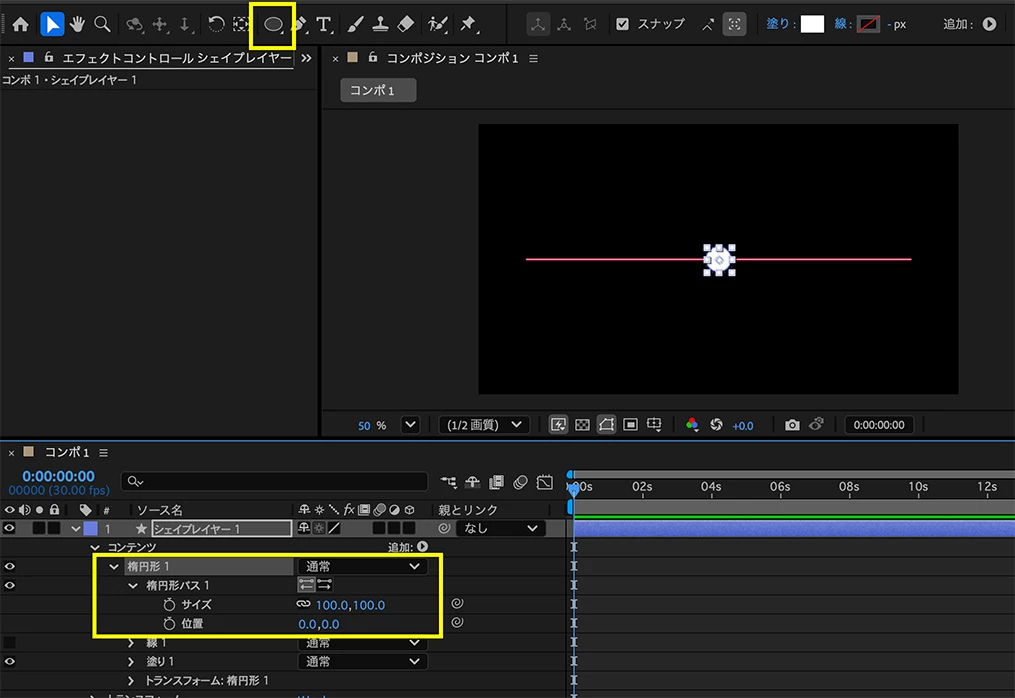The height and width of the screenshot is (698, 1015).
Task: Click the view axis mode icon
Action: 590,25
